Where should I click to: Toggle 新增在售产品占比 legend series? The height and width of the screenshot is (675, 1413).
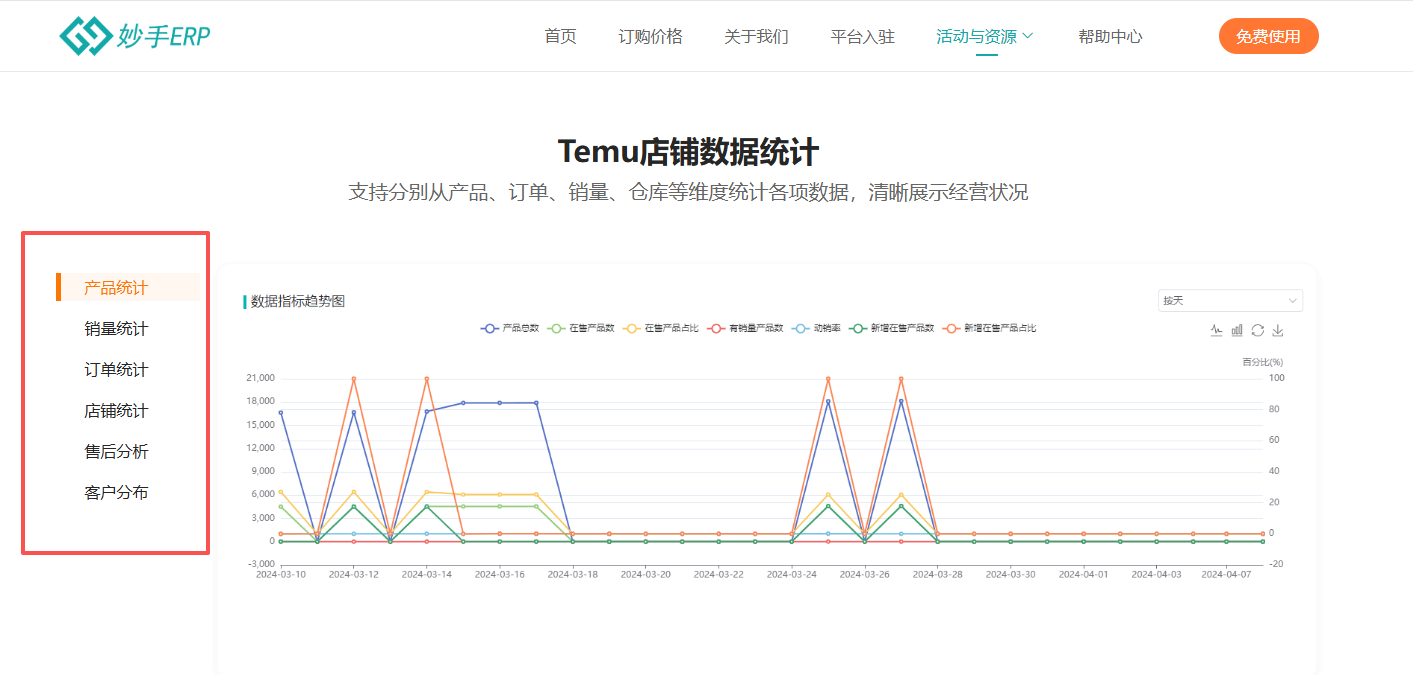click(989, 328)
